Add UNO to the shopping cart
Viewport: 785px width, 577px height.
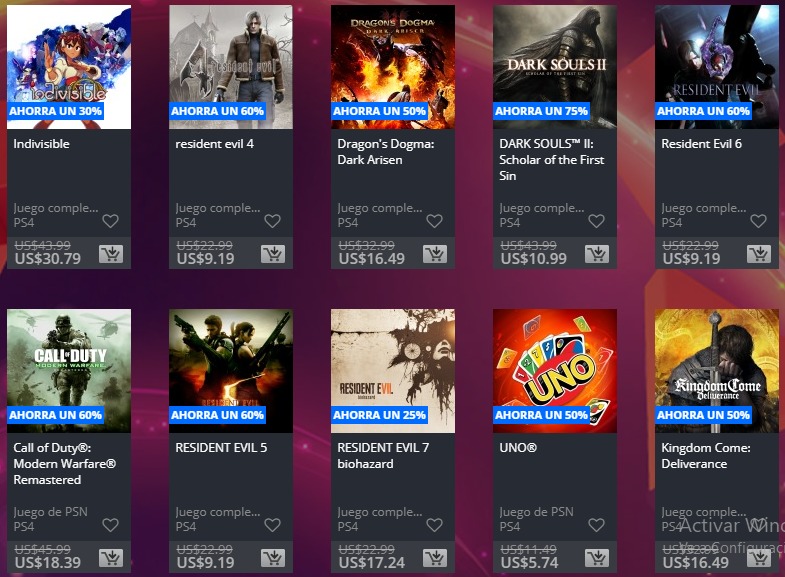(597, 558)
